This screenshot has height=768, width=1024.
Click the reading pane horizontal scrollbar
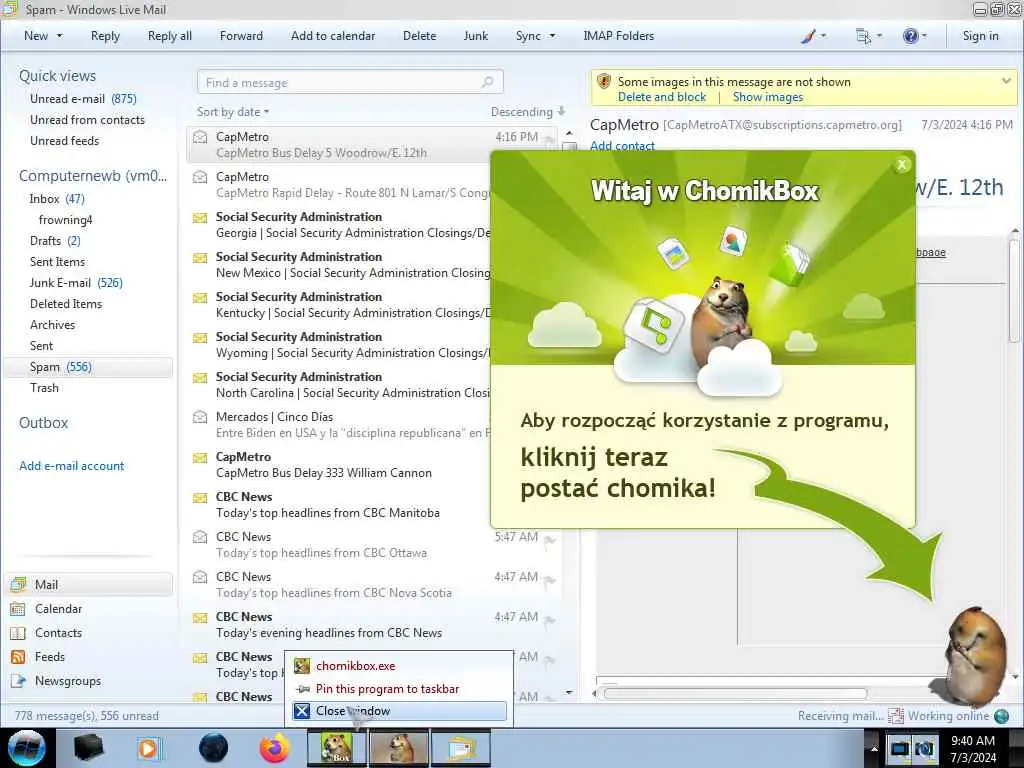[735, 694]
